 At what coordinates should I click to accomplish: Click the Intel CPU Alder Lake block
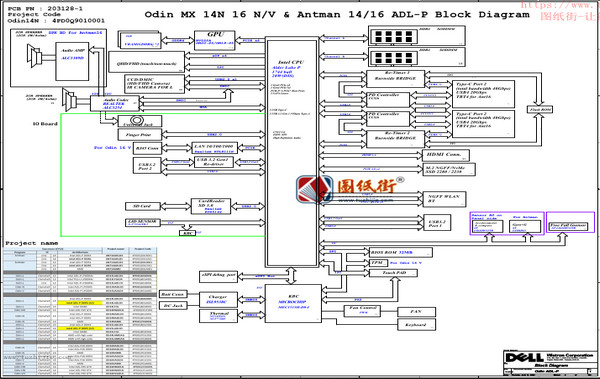click(x=292, y=152)
